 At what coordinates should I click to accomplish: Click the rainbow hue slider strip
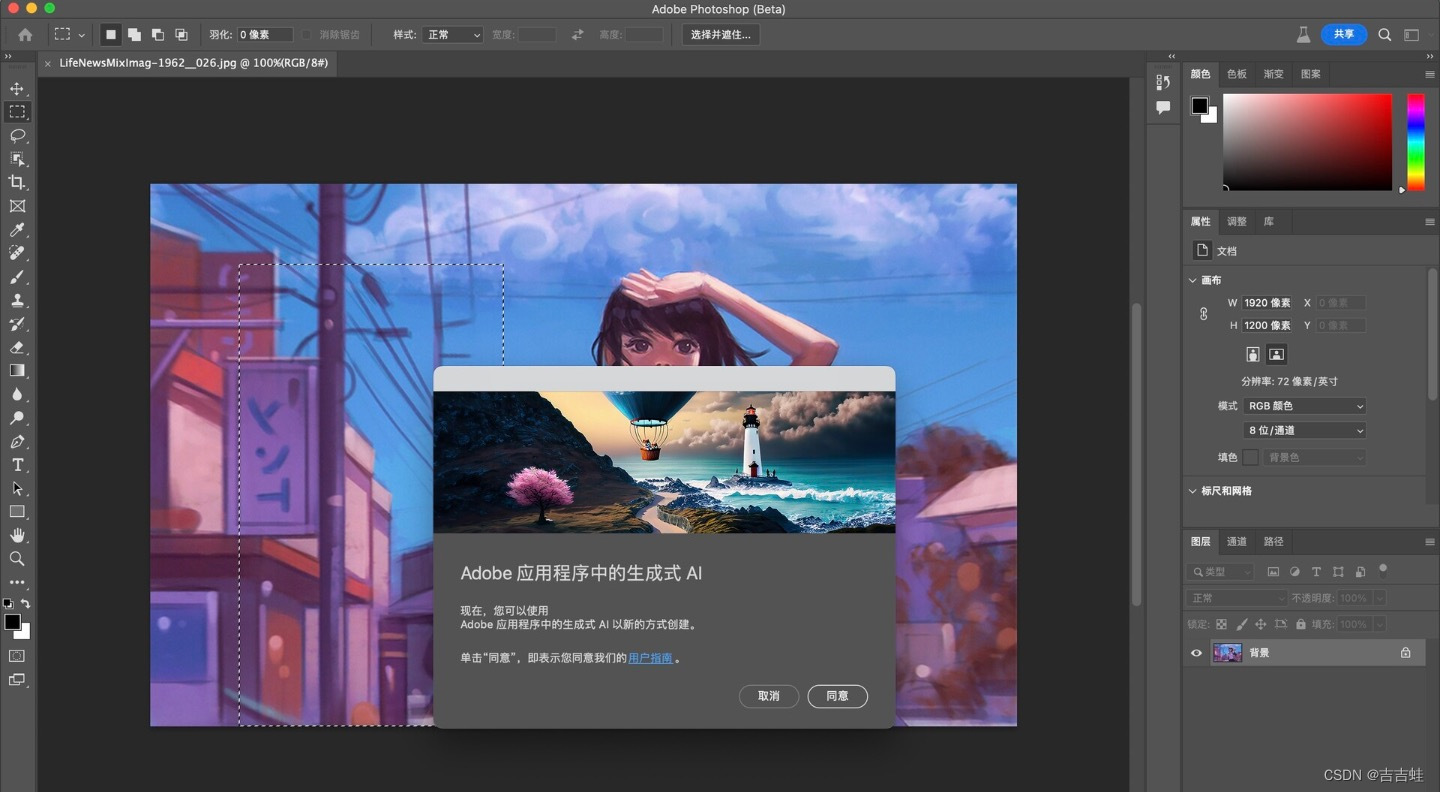1416,142
